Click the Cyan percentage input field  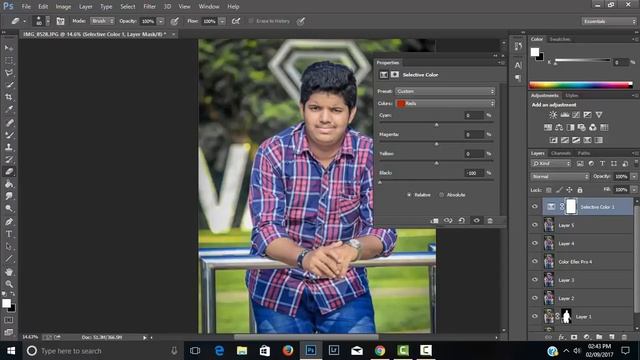click(x=473, y=116)
